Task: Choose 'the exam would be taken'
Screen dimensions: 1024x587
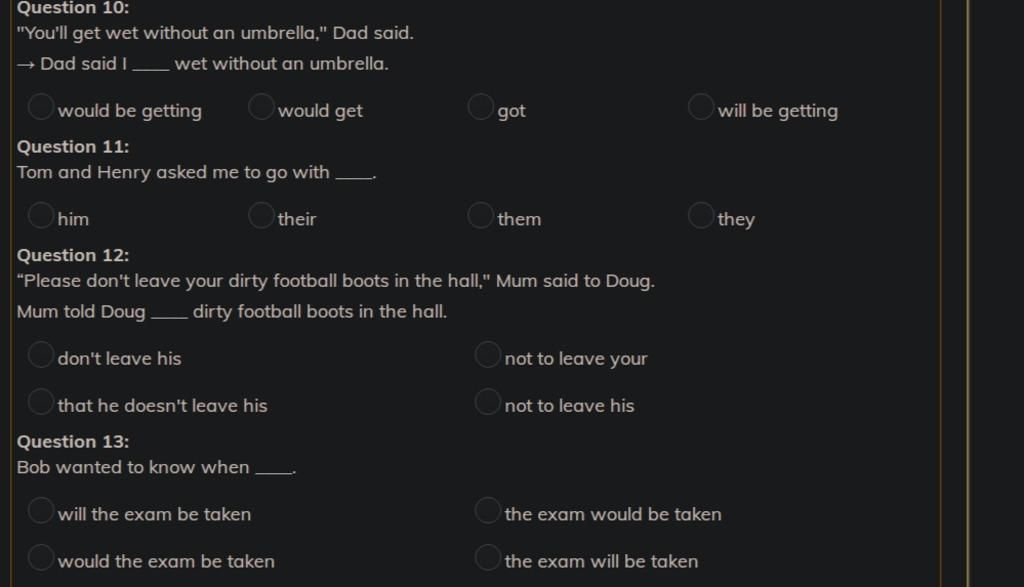Action: click(488, 510)
